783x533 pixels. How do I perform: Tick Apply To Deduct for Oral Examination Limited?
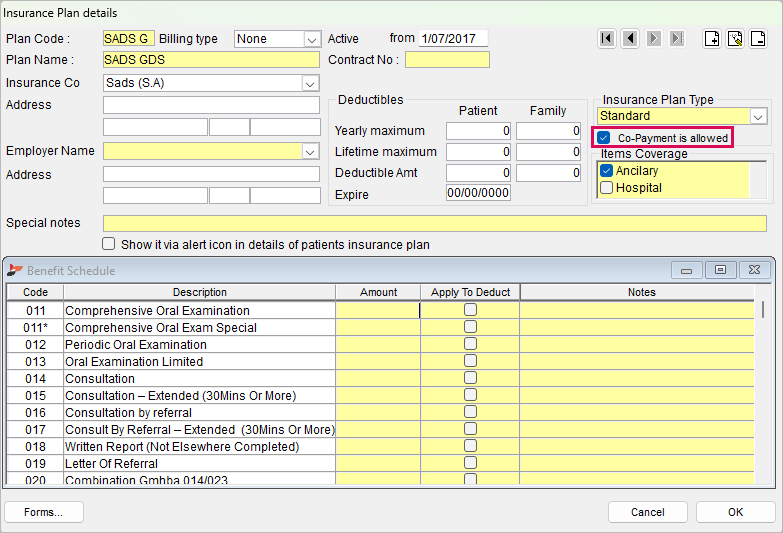coord(470,361)
